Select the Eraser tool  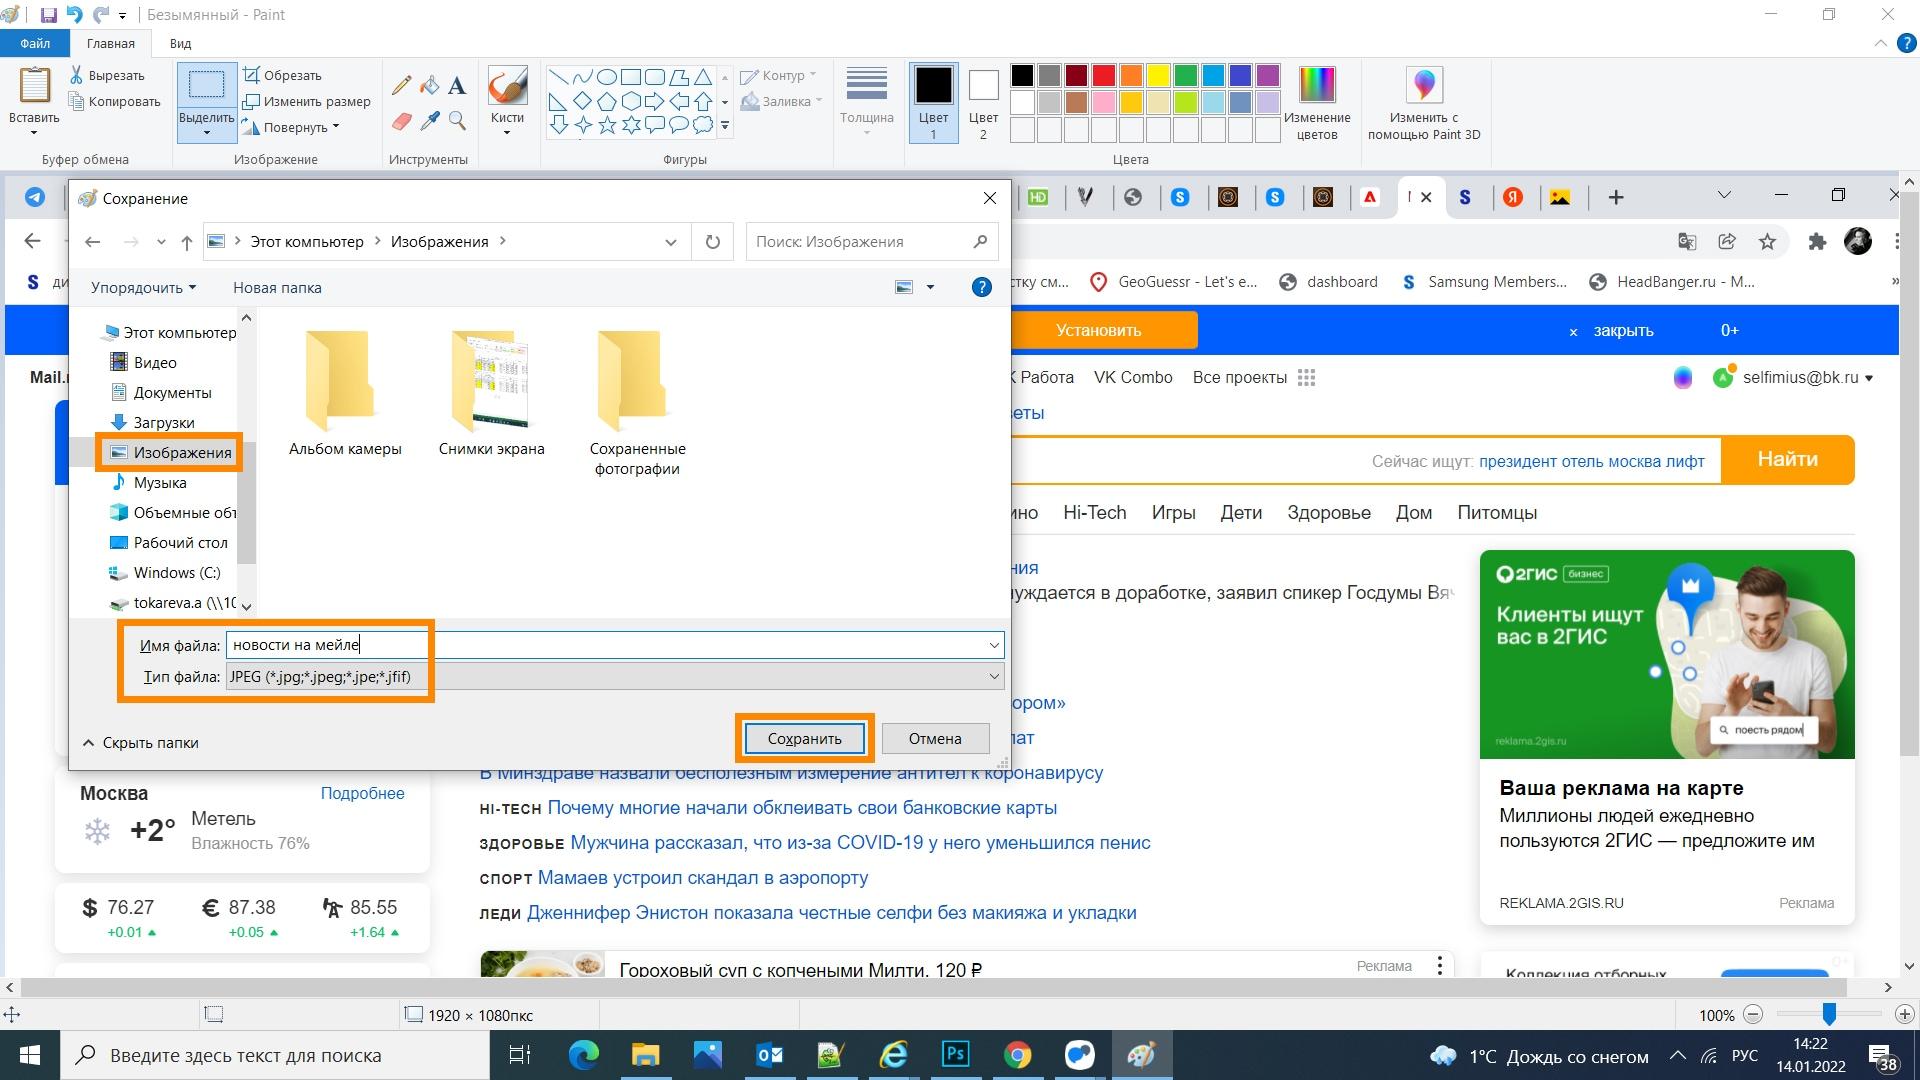pyautogui.click(x=401, y=121)
